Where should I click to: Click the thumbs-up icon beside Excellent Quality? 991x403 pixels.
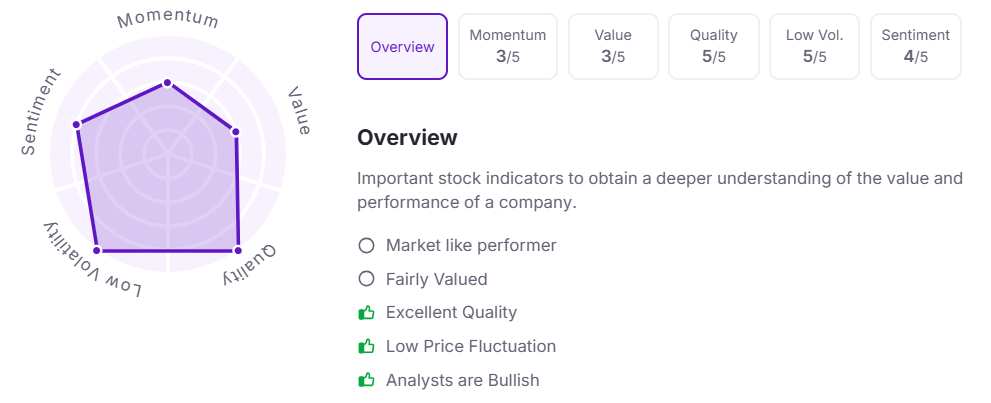367,313
